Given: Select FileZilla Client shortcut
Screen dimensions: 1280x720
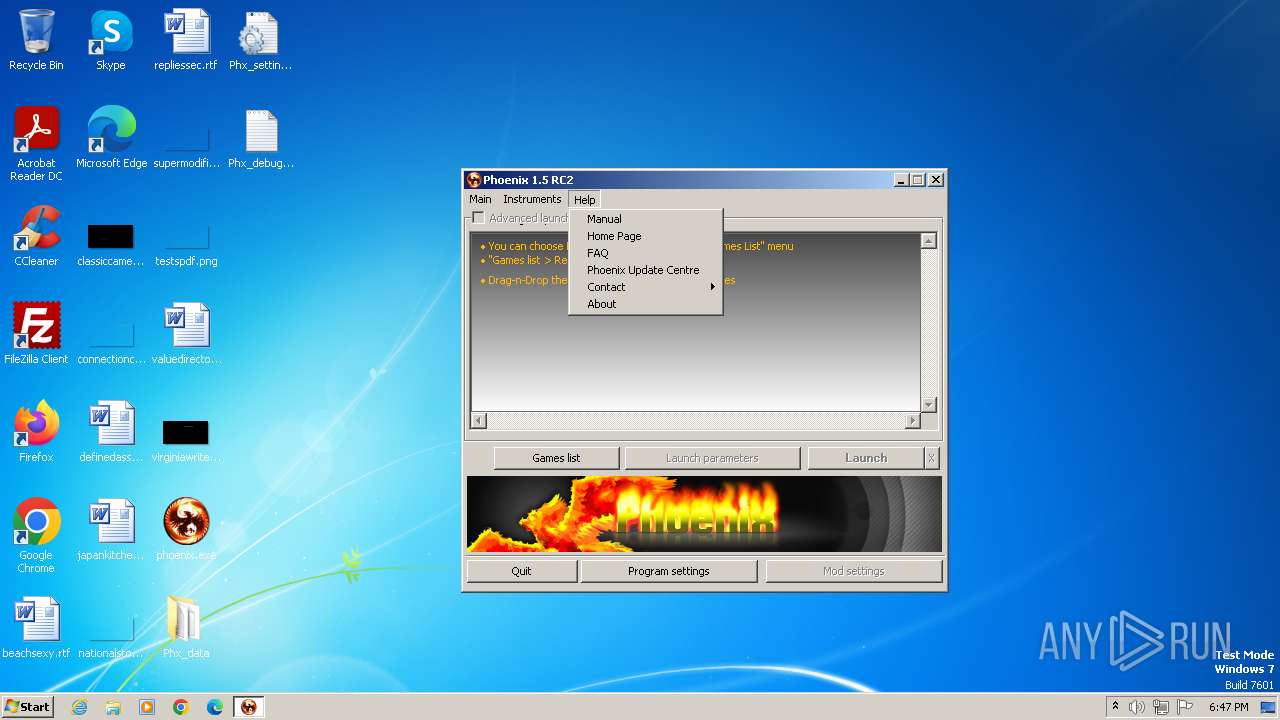Looking at the screenshot, I should point(36,333).
